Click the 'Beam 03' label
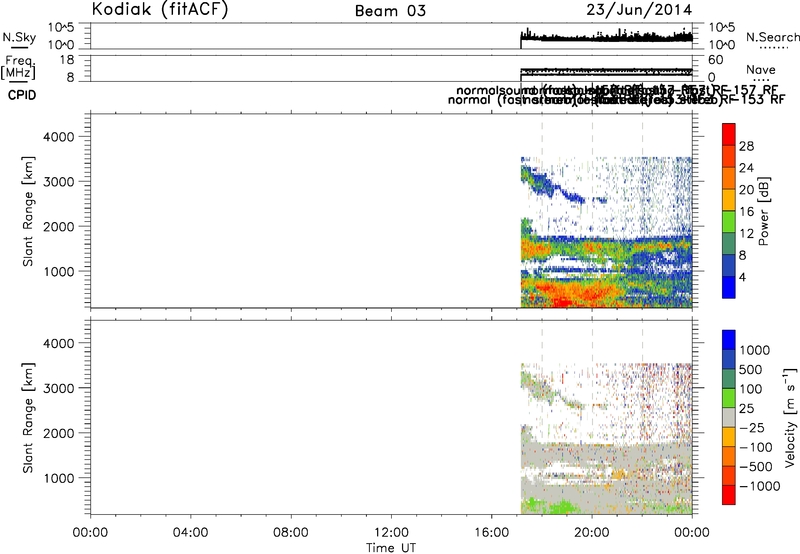 point(390,11)
